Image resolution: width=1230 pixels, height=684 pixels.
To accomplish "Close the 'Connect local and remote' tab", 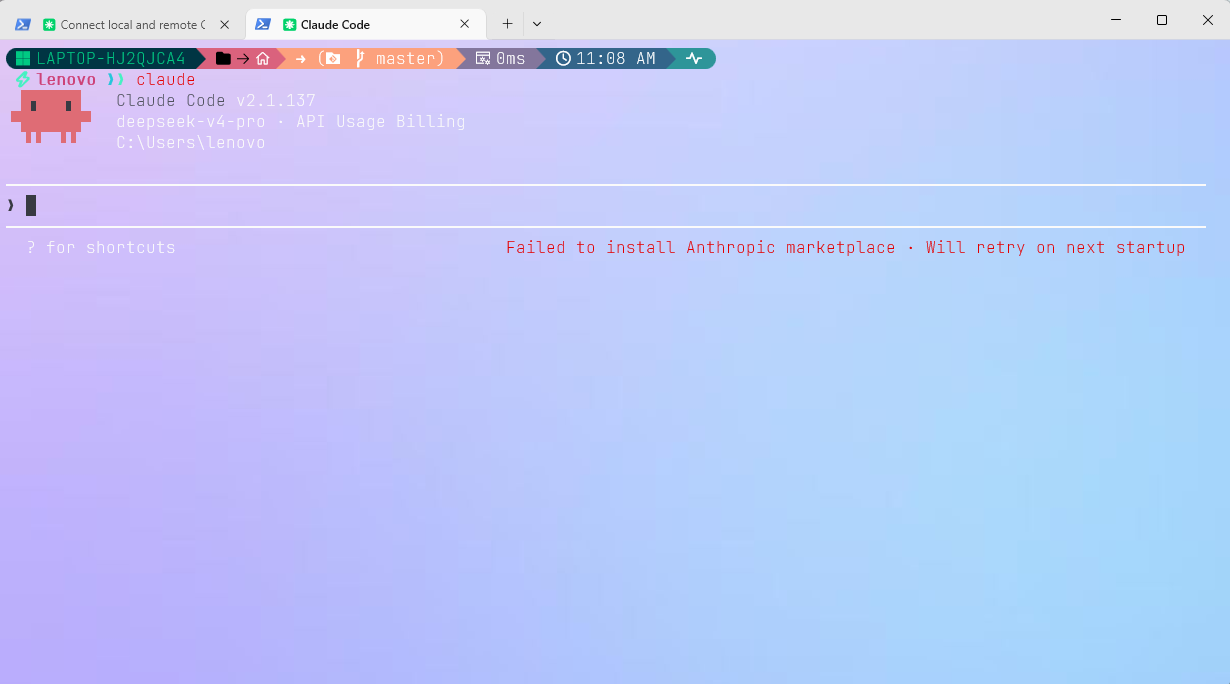I will click(224, 24).
